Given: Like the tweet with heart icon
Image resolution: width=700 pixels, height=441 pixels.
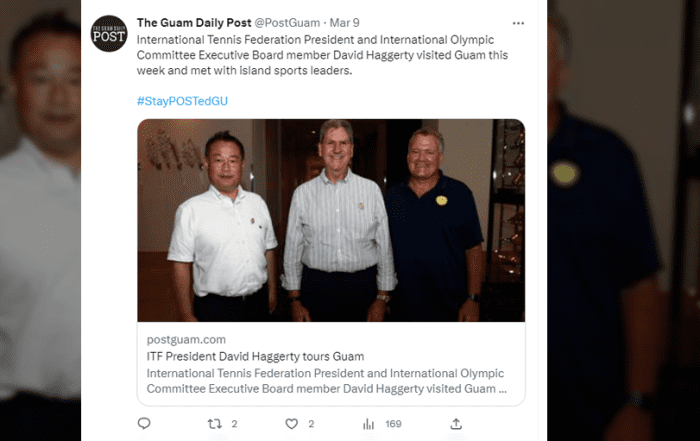Looking at the screenshot, I should point(292,424).
